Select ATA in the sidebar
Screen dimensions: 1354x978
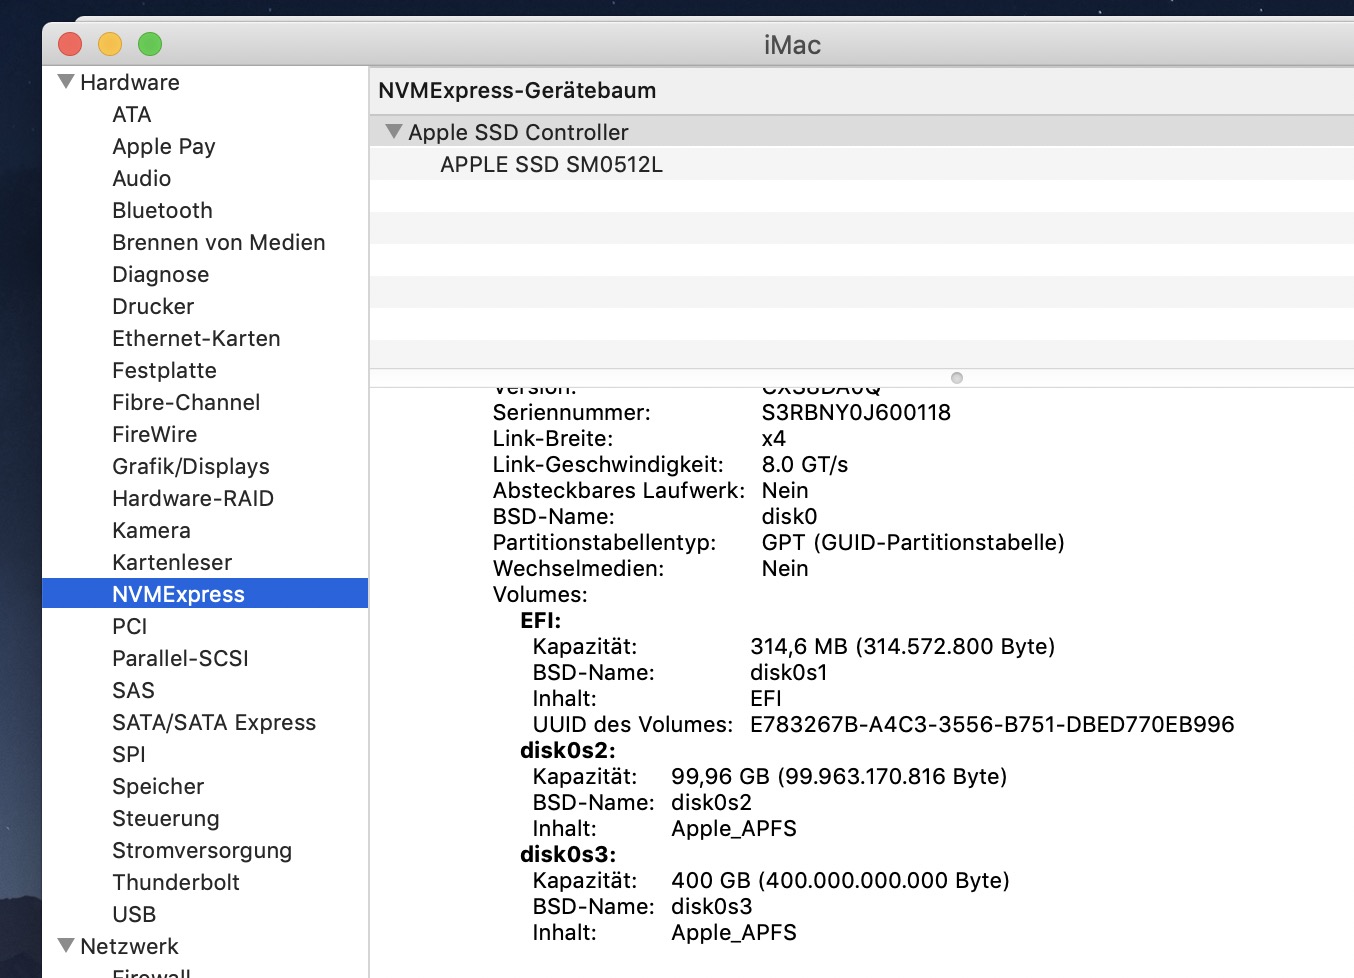click(x=132, y=114)
